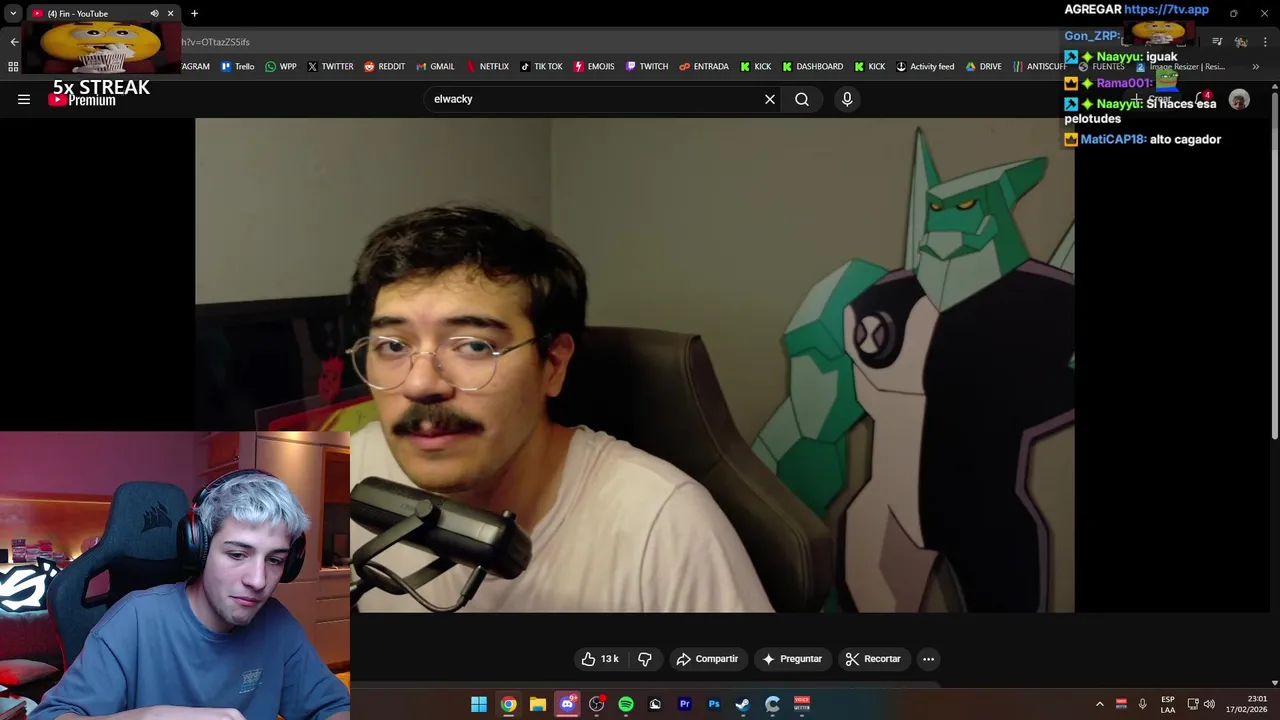Open the DRIVE bookmark
The width and height of the screenshot is (1280, 720).
(984, 67)
